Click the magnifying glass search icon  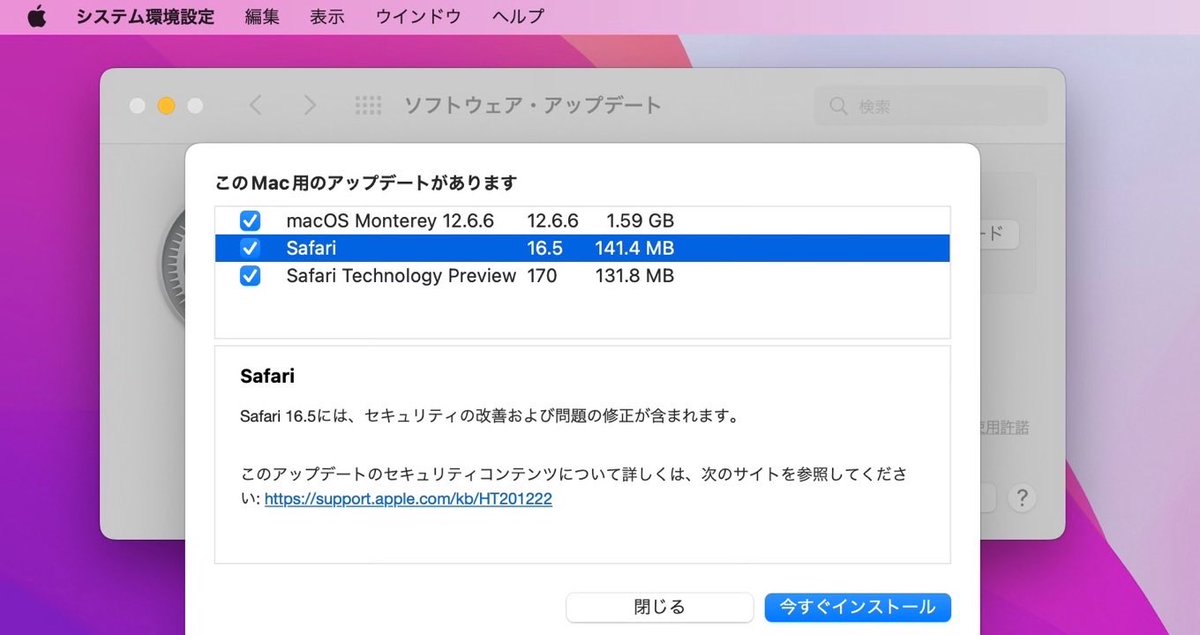pyautogui.click(x=840, y=106)
